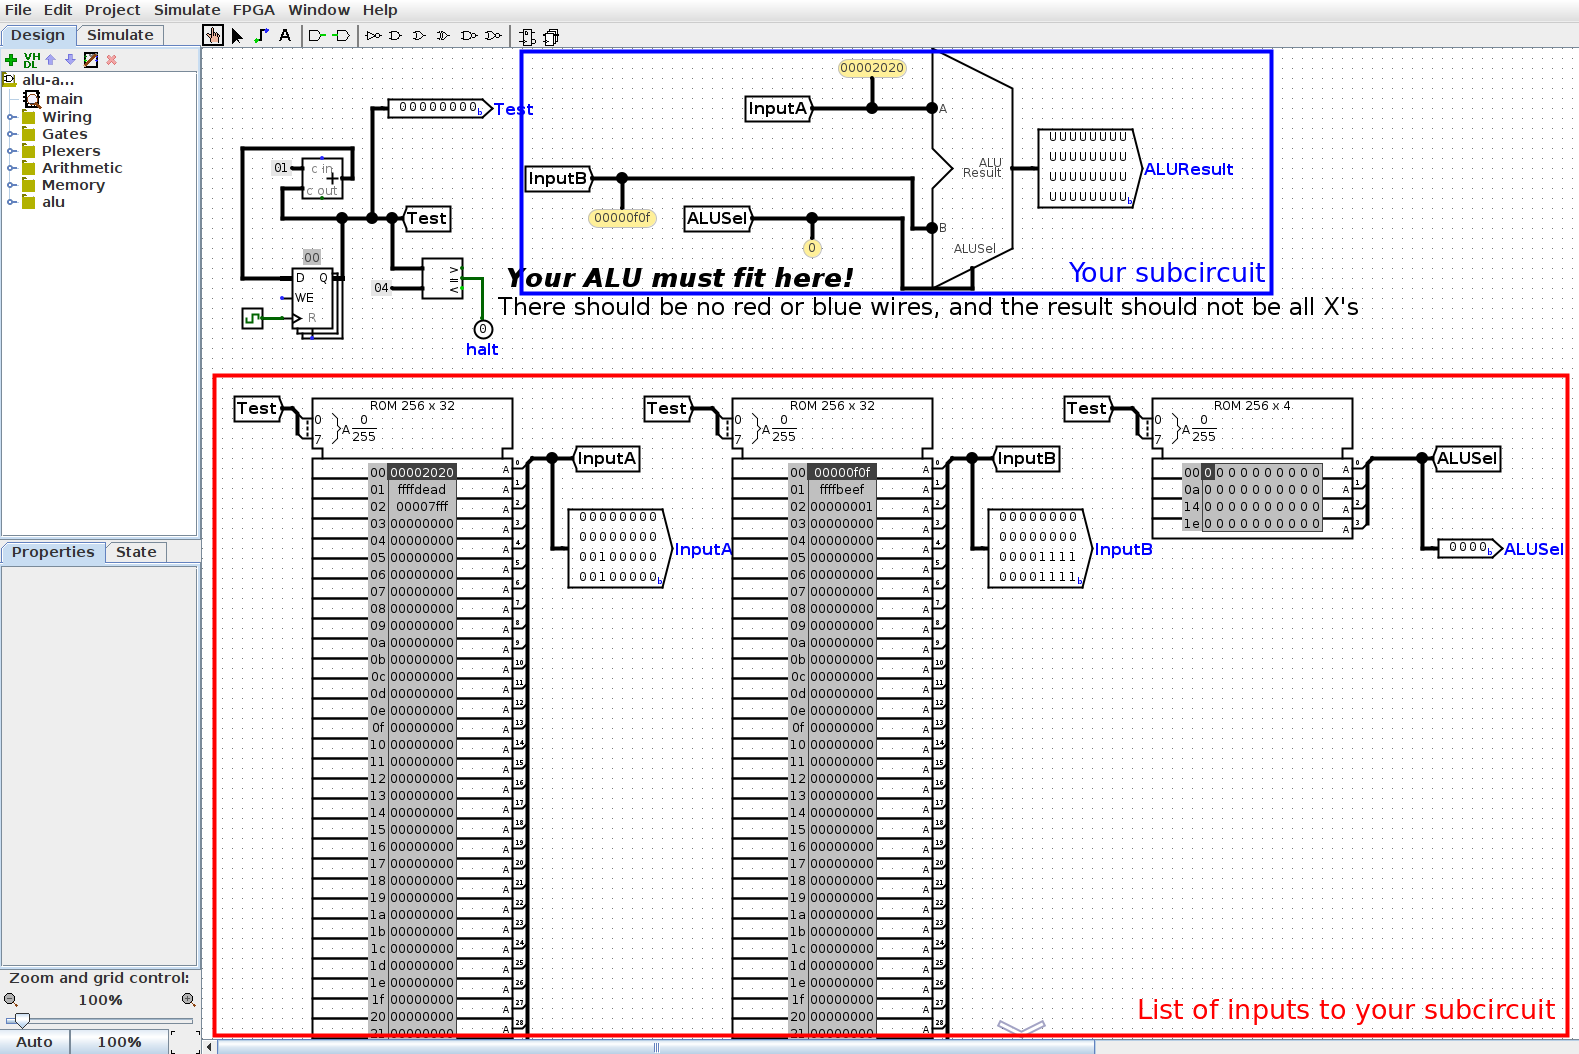The width and height of the screenshot is (1579, 1054).
Task: Select the main circuit in tree
Action: click(x=64, y=99)
